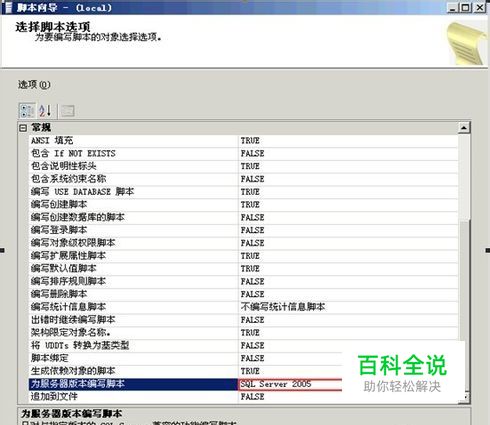Click FALSE value of 编写登录脚本
Image resolution: width=490 pixels, height=425 pixels.
pyautogui.click(x=252, y=230)
